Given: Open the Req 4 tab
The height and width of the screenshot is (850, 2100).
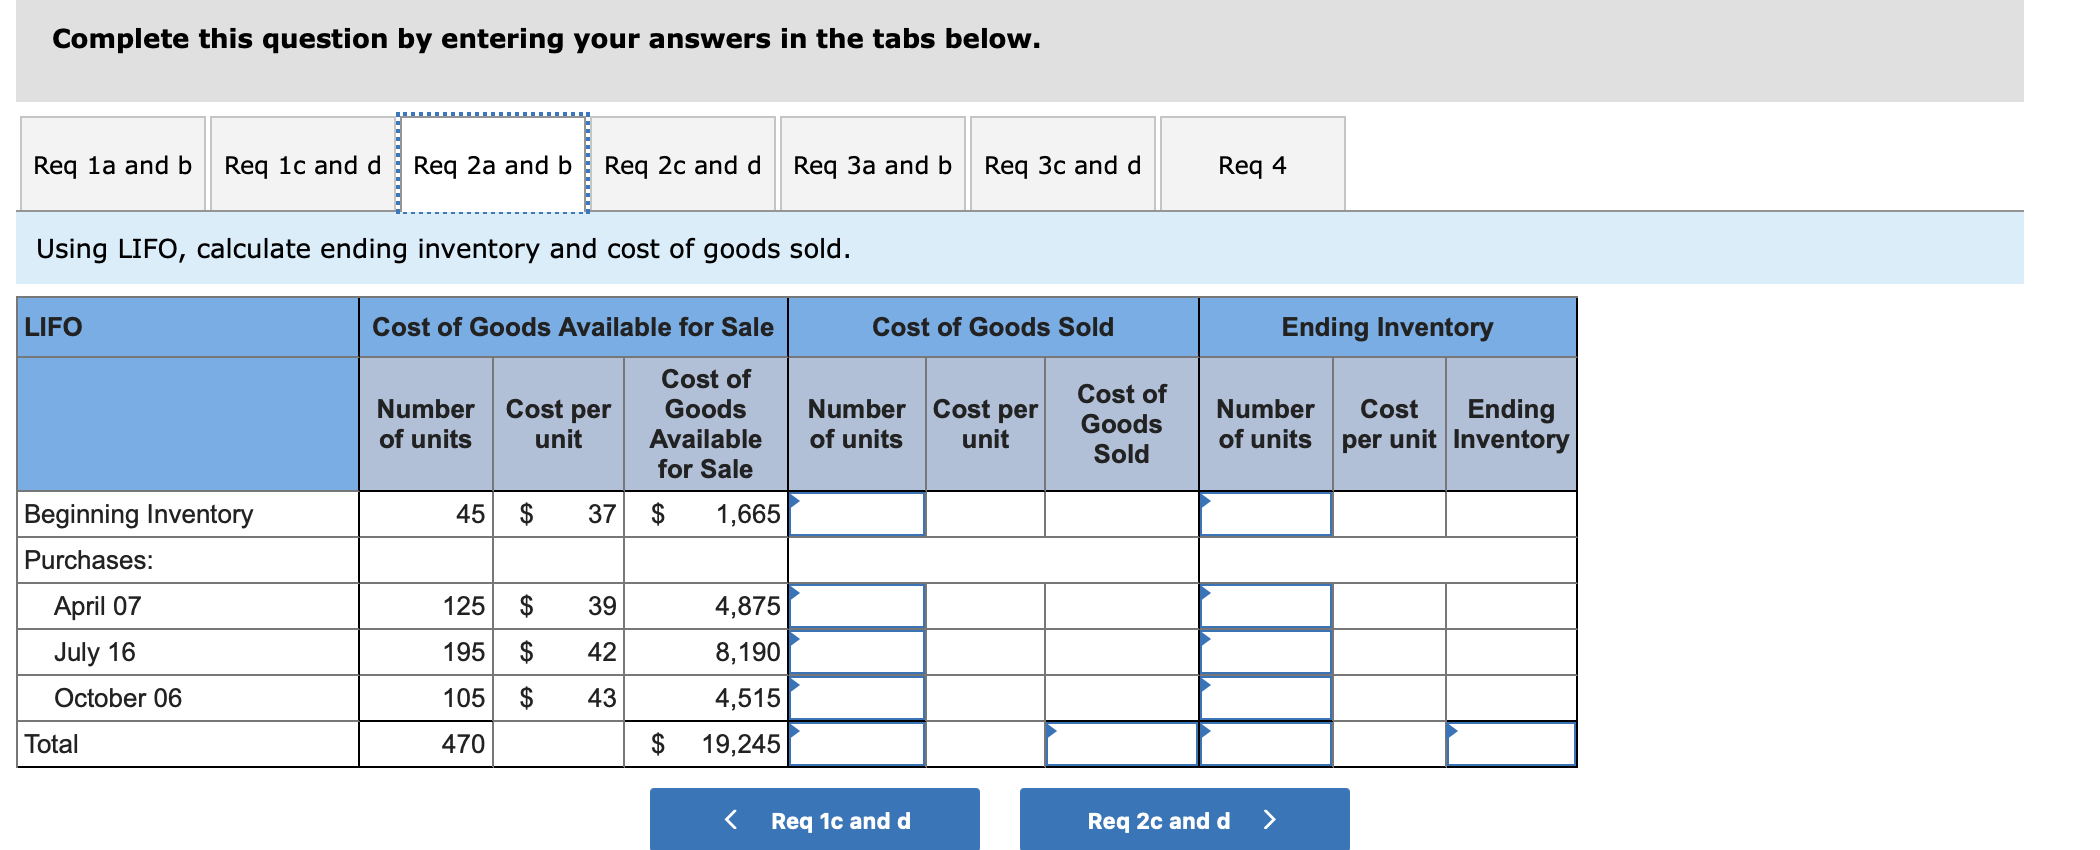Looking at the screenshot, I should (x=1251, y=164).
